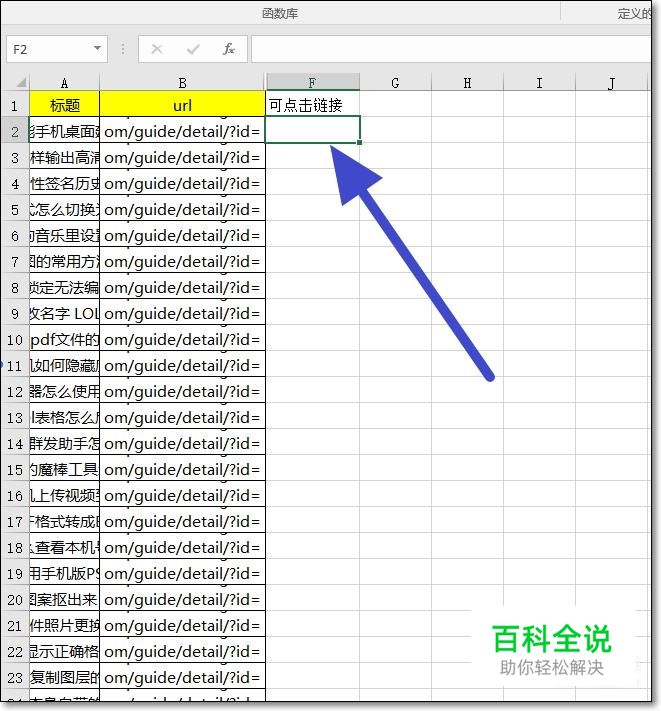This screenshot has height=711, width=661.
Task: Click cell A12 containing 器怎么使用
Action: coord(64,392)
